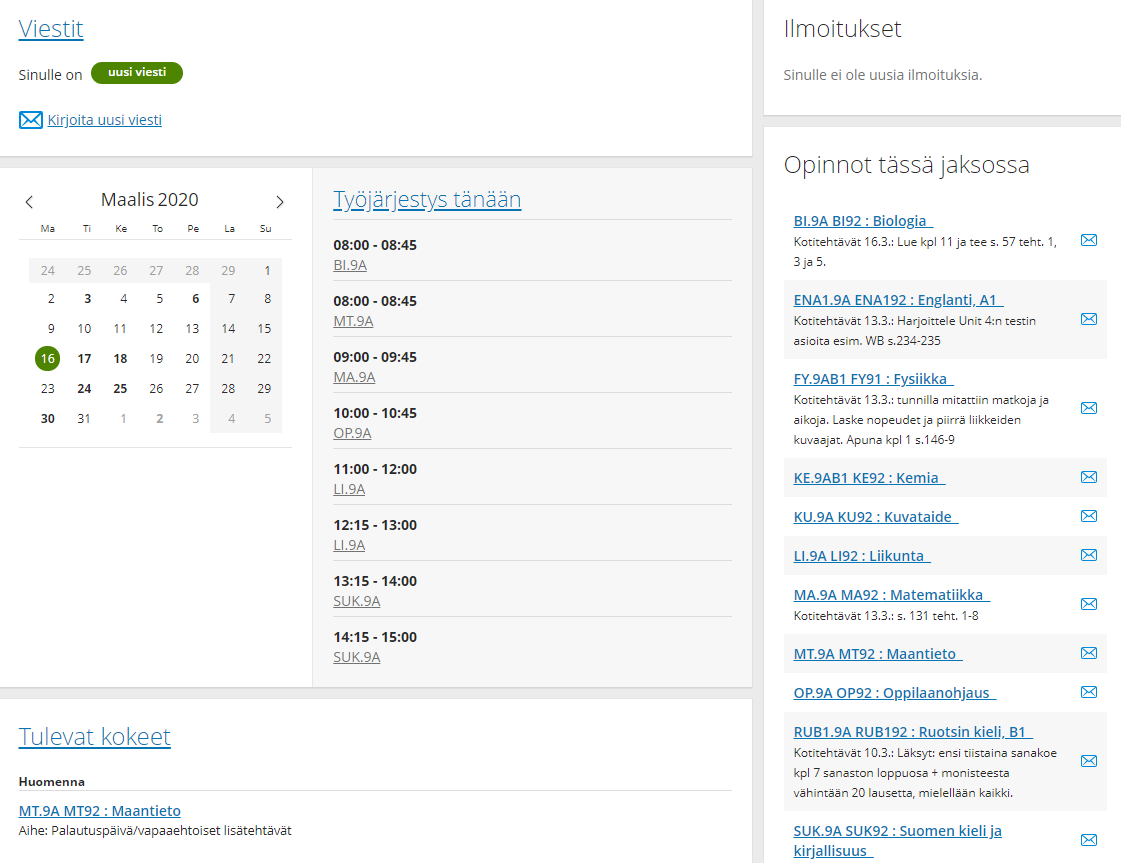Open the RUB1.9A Ruotsin kieli course link
1121x863 pixels.
pos(913,732)
